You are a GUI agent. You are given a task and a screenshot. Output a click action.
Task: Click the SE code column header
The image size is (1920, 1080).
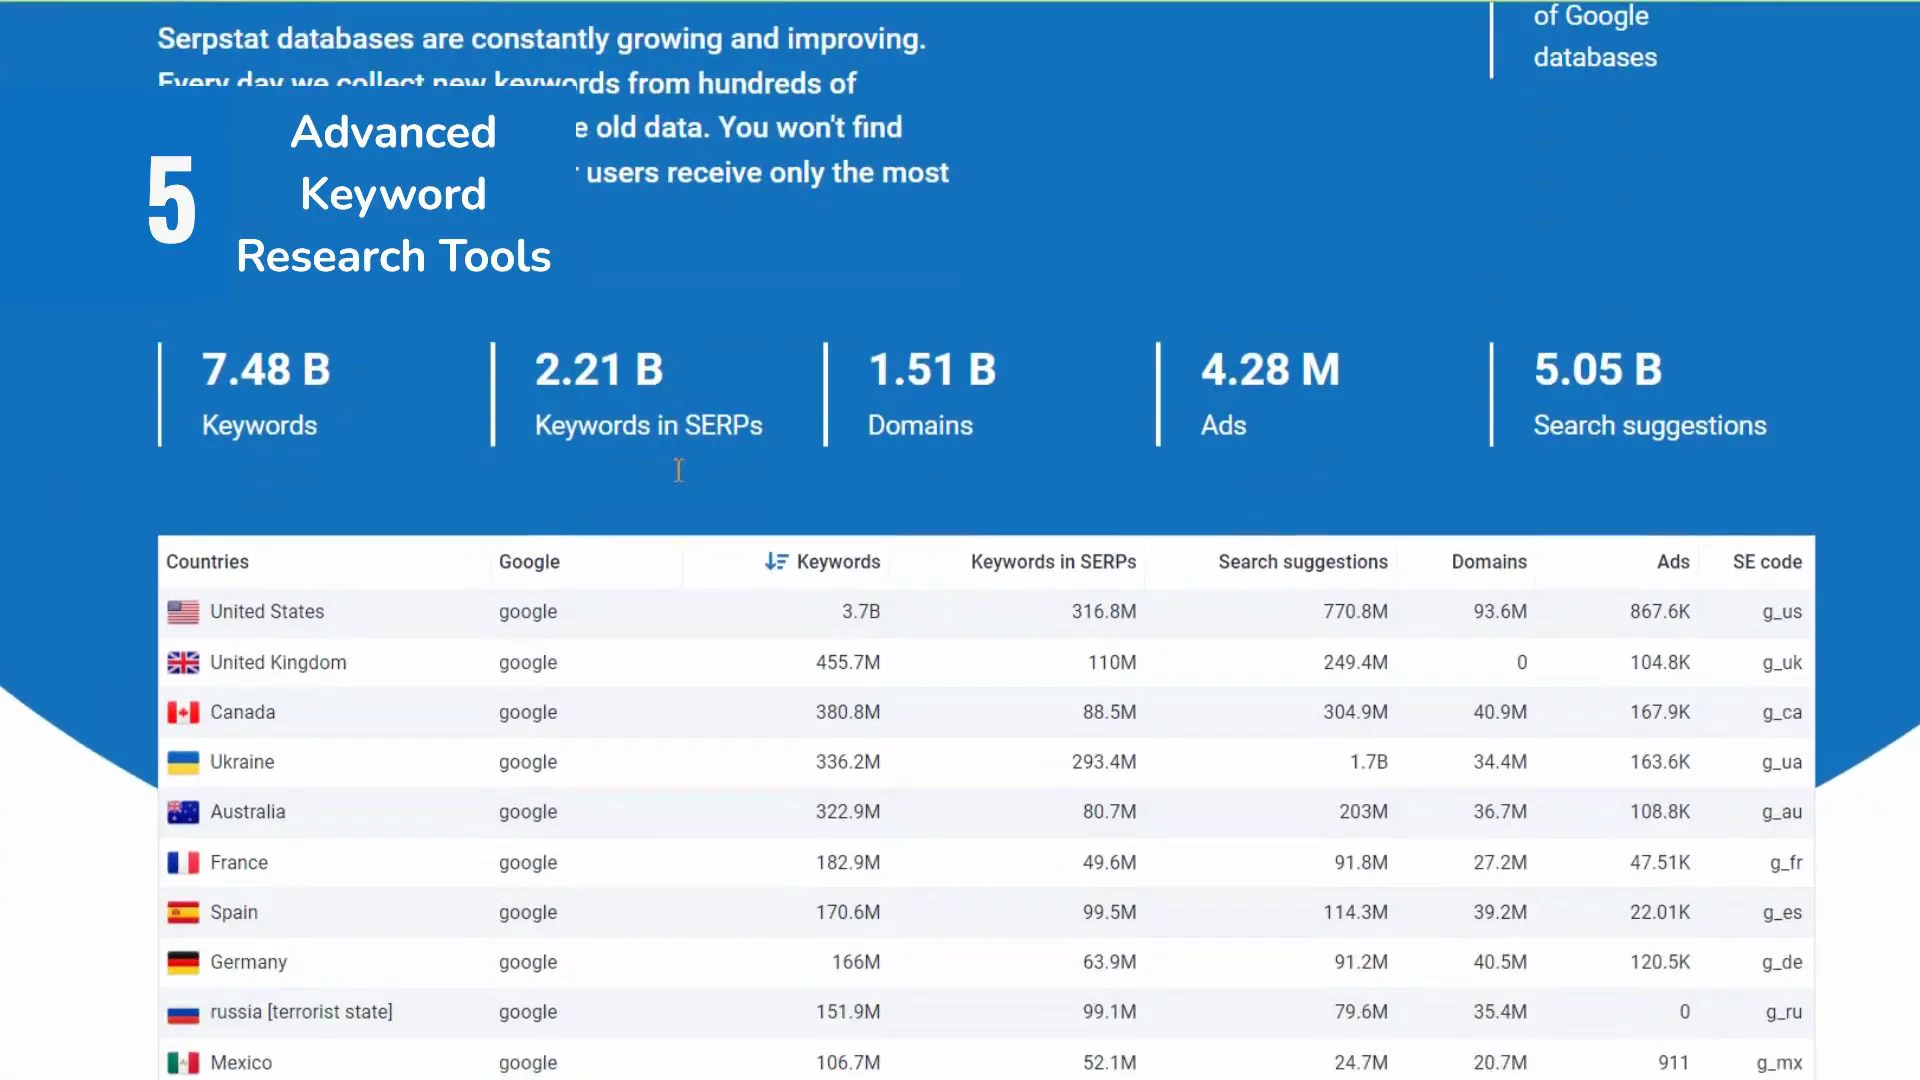[1766, 562]
